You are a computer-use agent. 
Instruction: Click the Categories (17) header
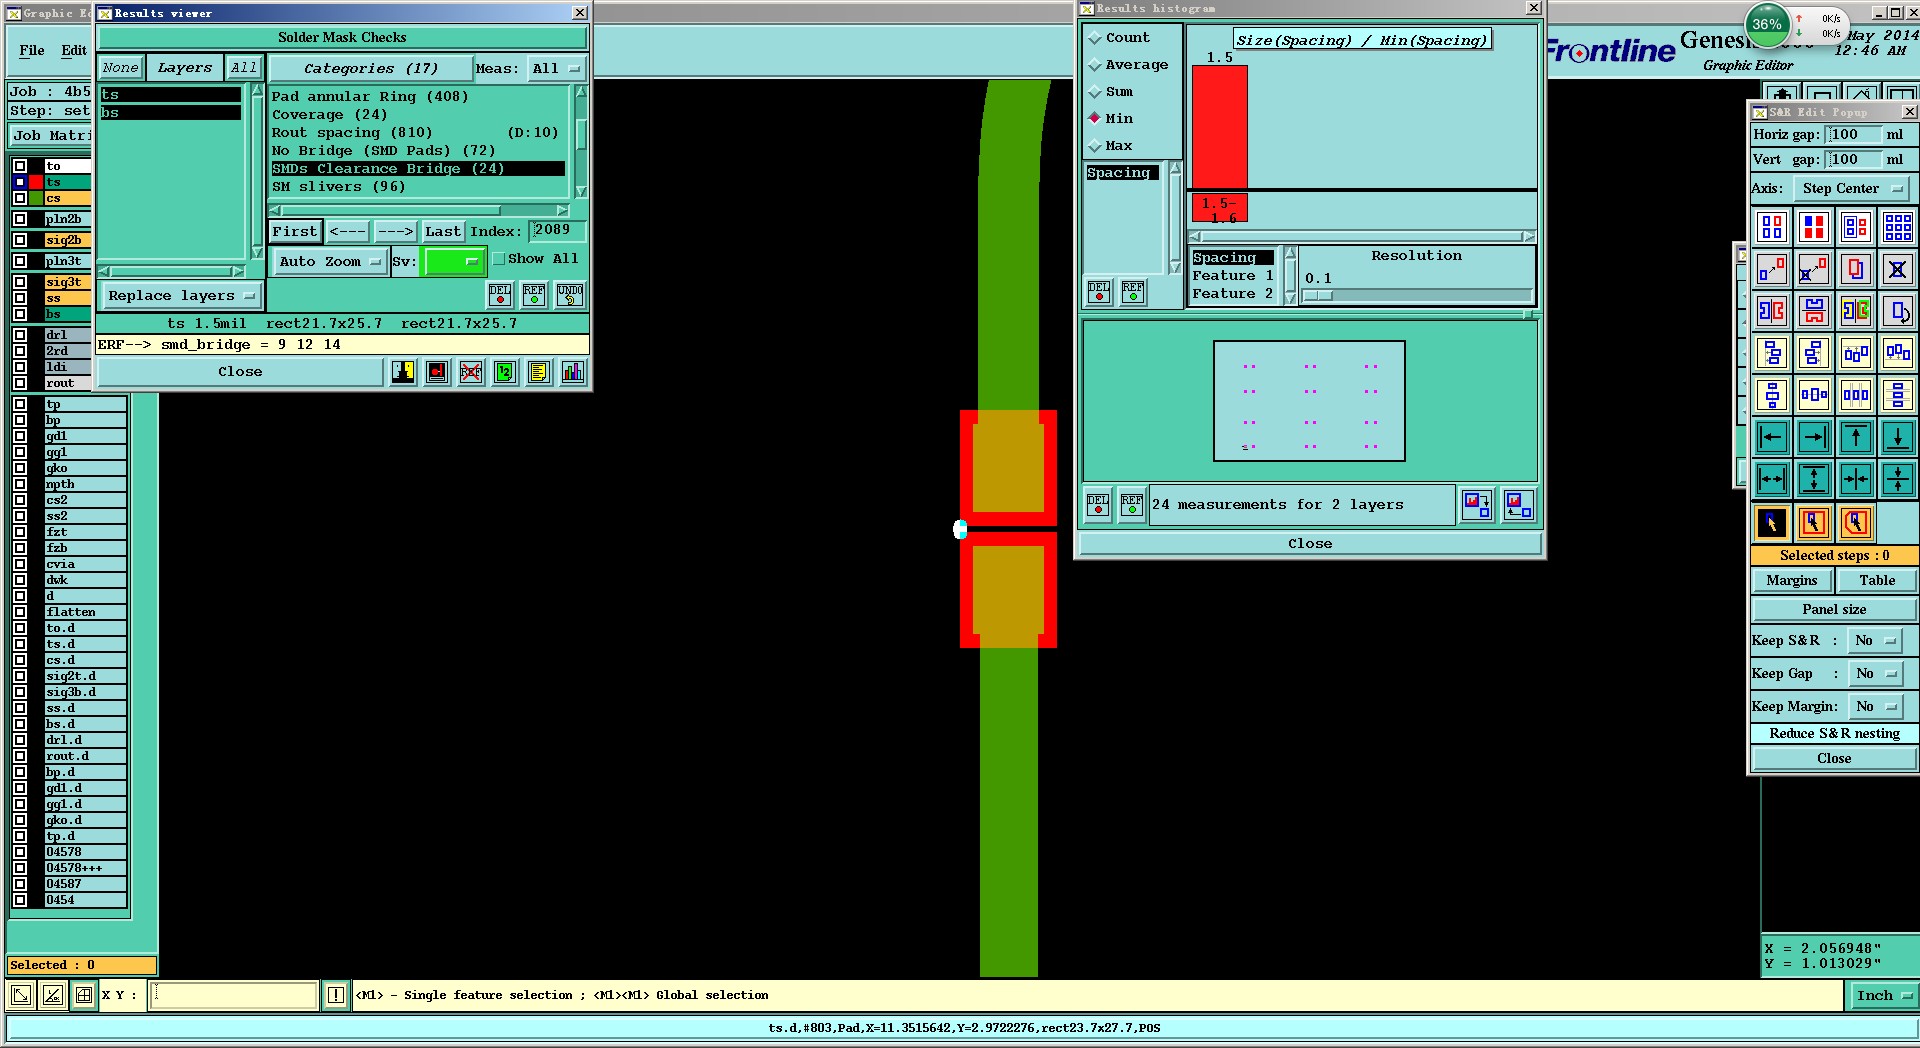tap(371, 69)
